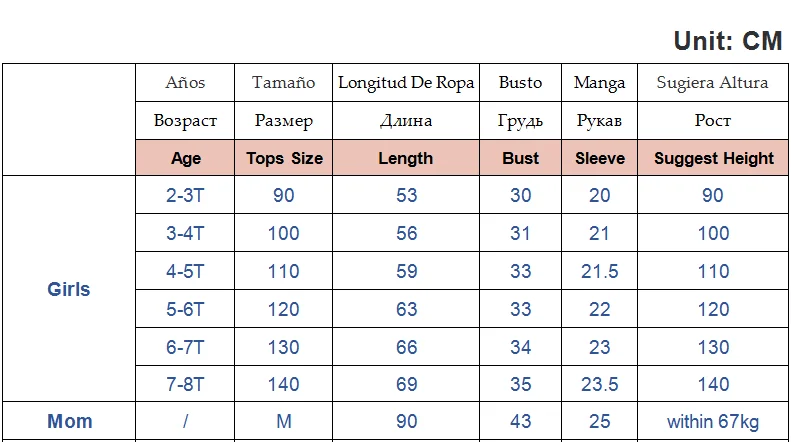This screenshot has width=791, height=442.
Task: Select the 'Tops Size' column header
Action: click(284, 158)
